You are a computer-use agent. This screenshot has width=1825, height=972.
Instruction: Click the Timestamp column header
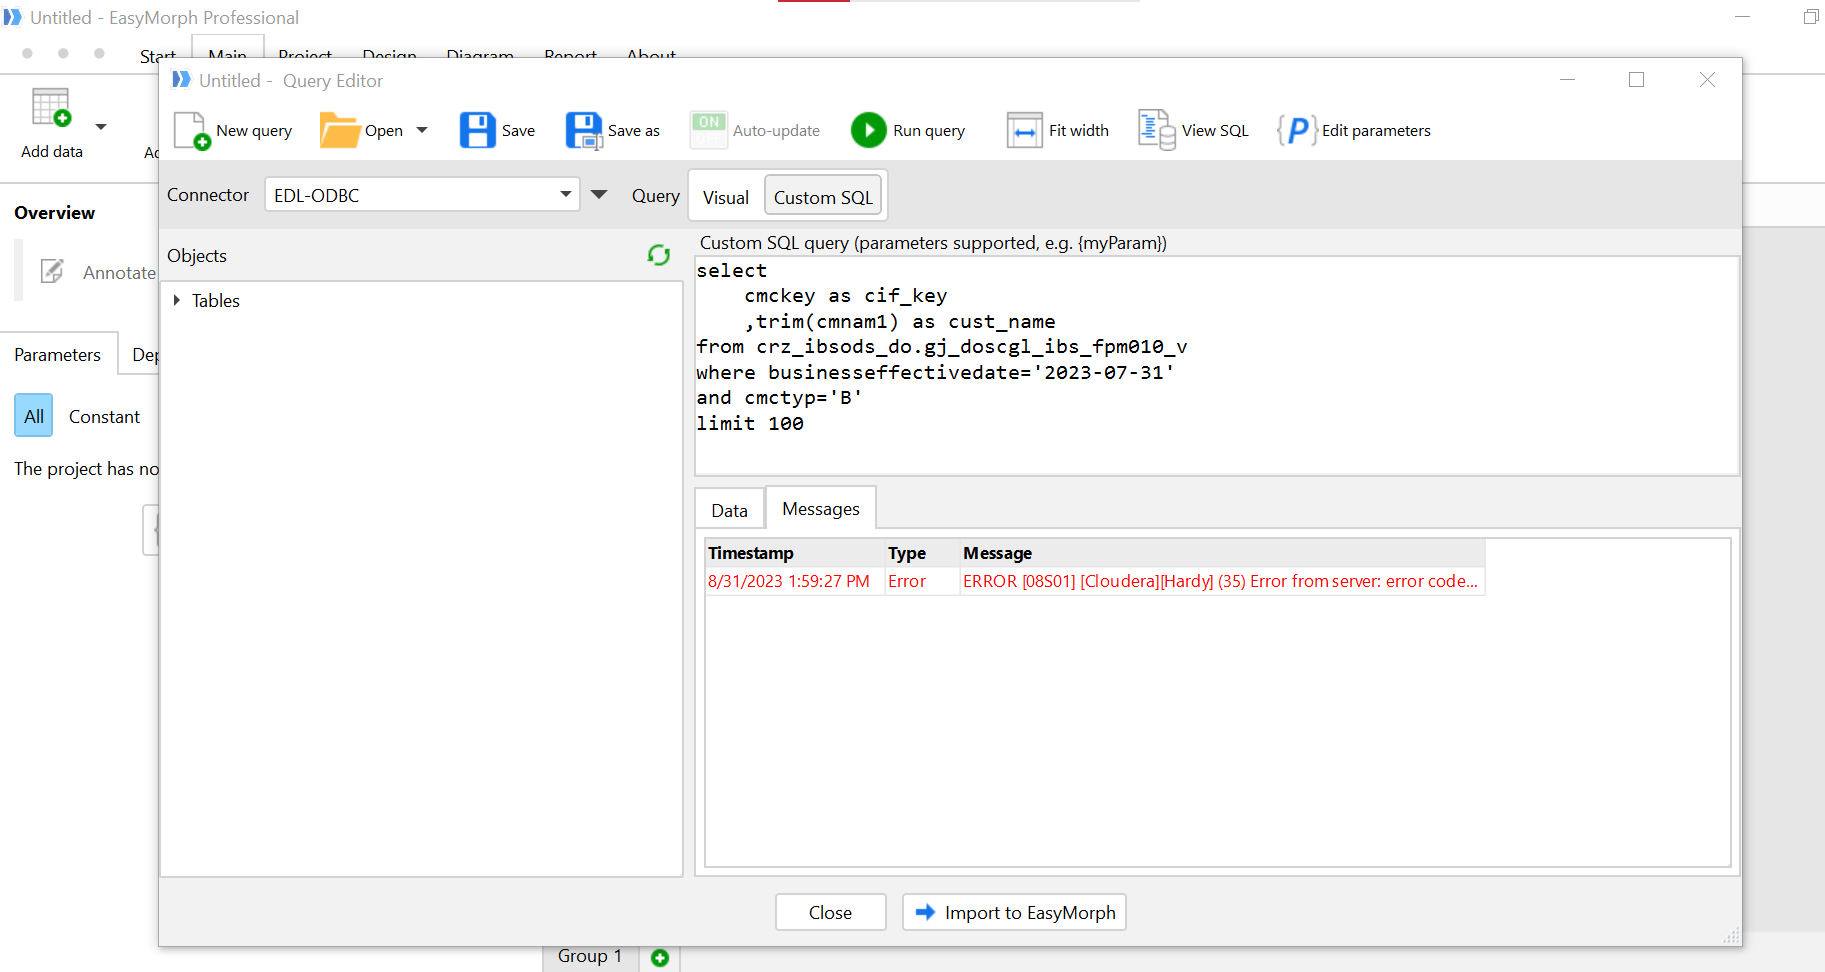point(795,553)
